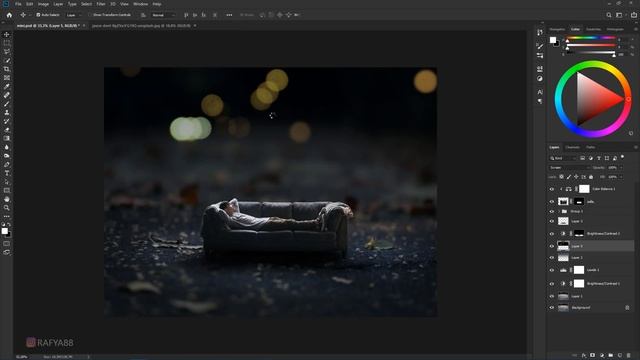Open the File menu
This screenshot has height=360, width=640.
pyautogui.click(x=18, y=4)
